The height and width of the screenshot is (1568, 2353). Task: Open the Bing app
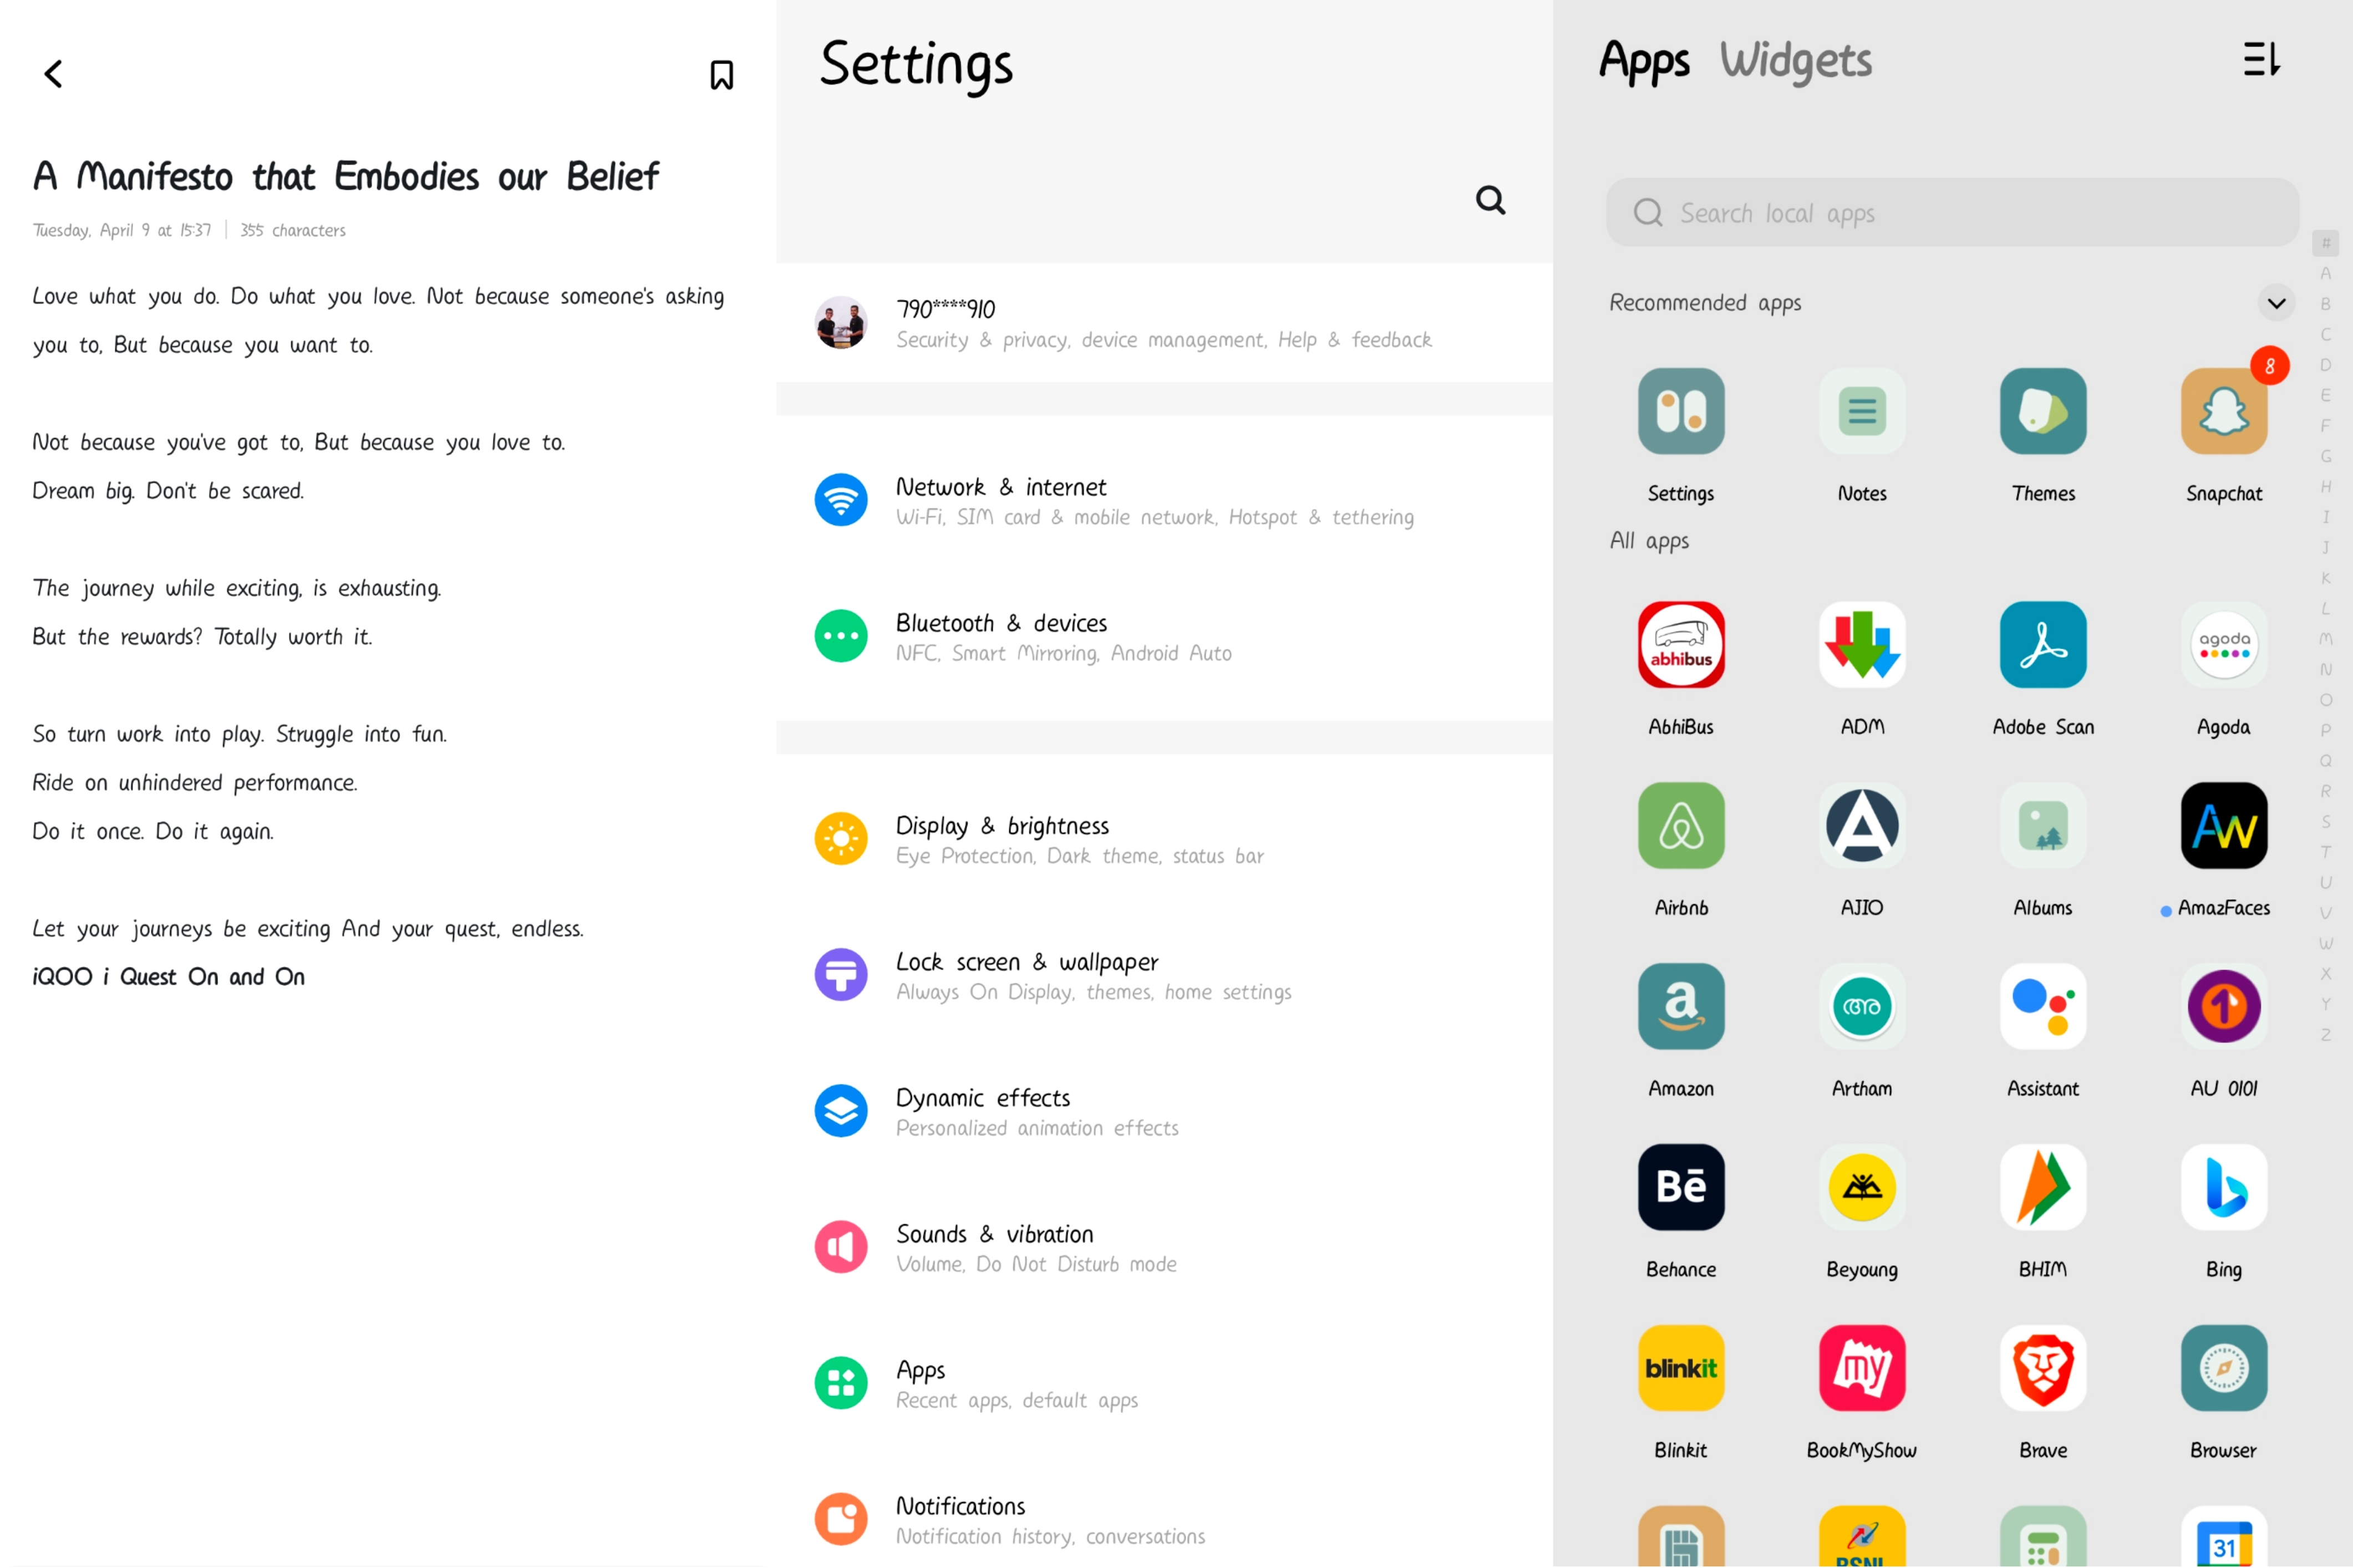pyautogui.click(x=2222, y=1187)
